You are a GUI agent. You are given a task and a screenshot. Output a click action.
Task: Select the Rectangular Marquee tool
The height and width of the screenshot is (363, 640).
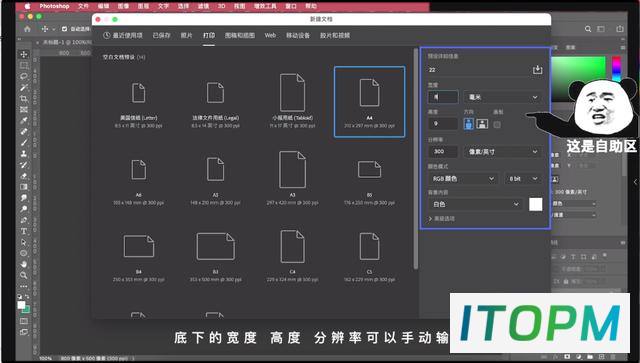24,65
